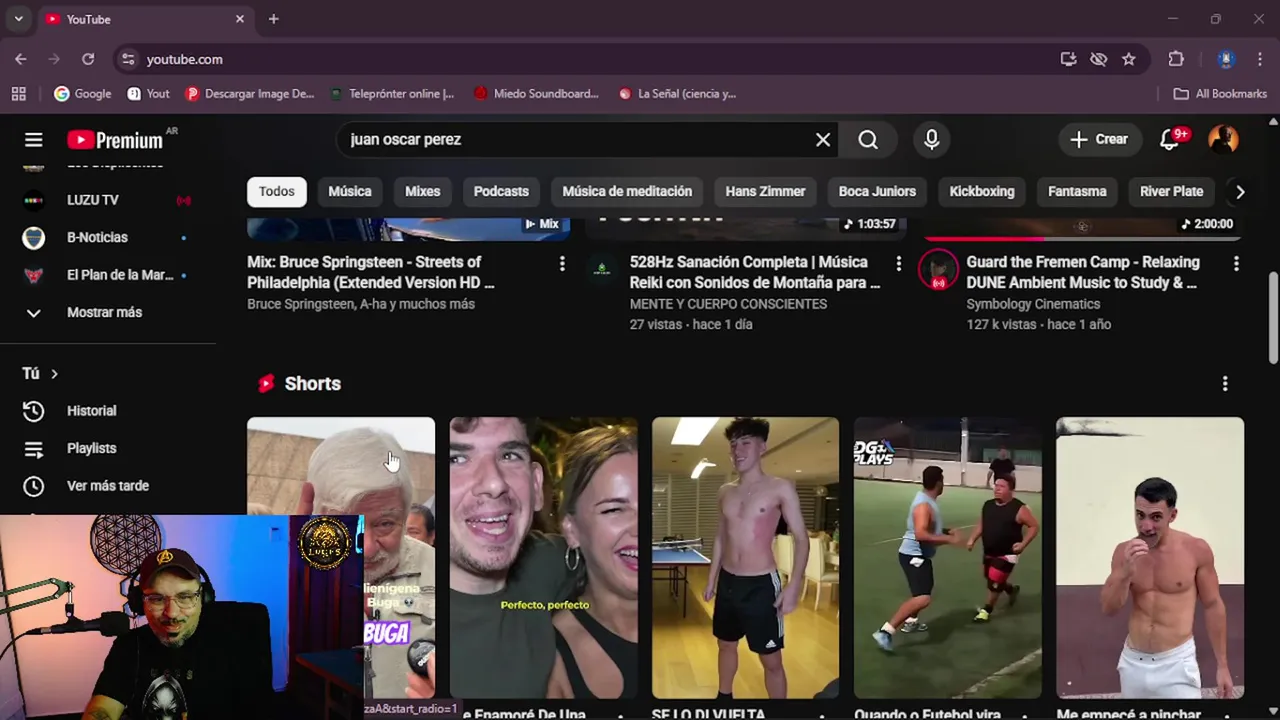This screenshot has height=720, width=1280.
Task: Expand the Tú section chevron
Action: [x=54, y=374]
